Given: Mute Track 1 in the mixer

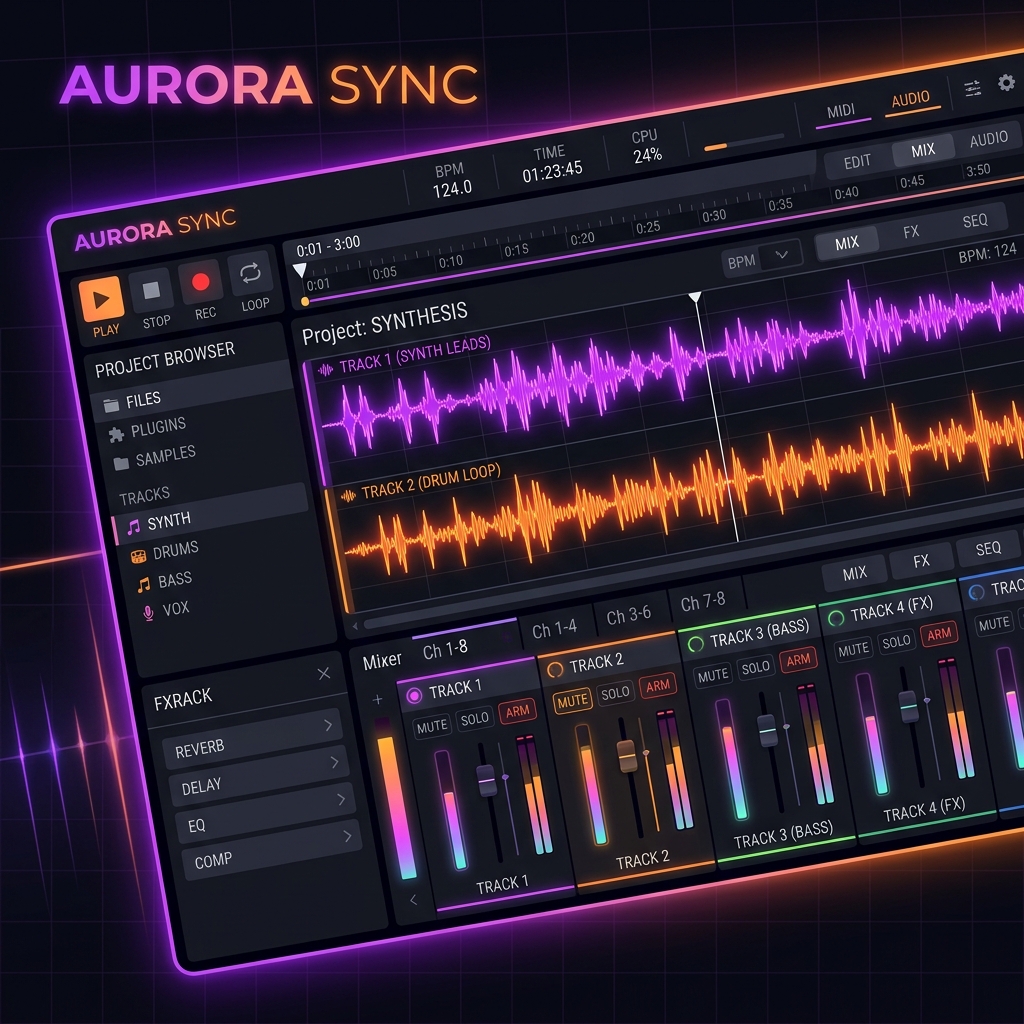Looking at the screenshot, I should pos(432,726).
